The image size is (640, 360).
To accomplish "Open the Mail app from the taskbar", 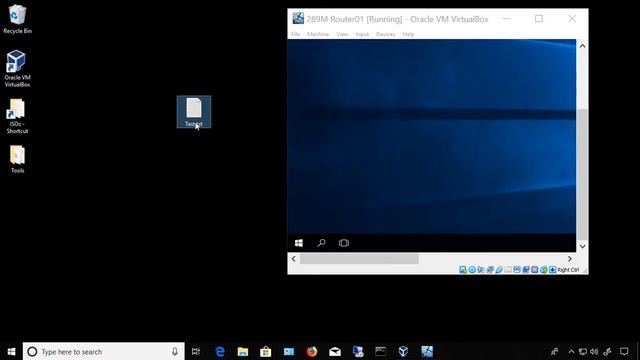I will [x=335, y=351].
